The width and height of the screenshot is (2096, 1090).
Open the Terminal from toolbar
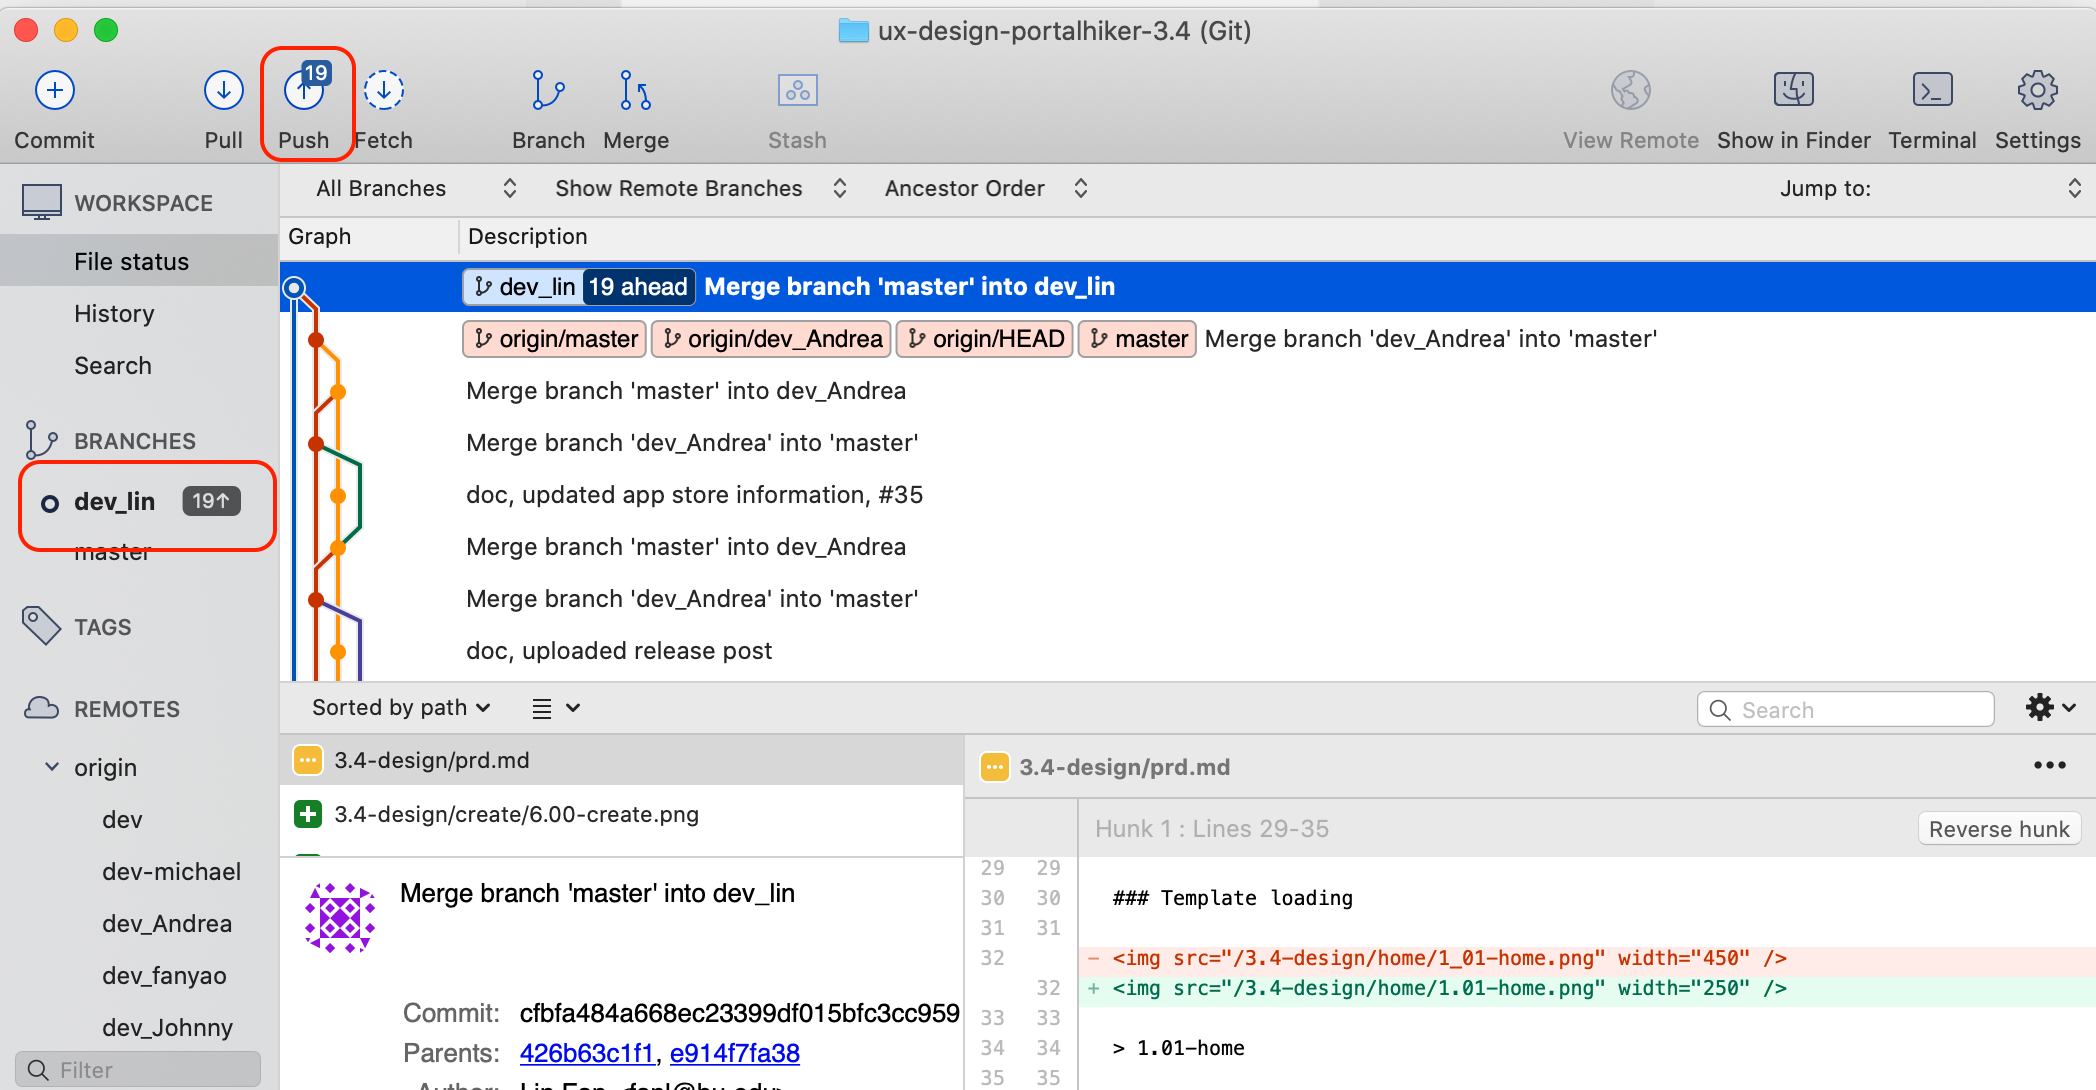click(1932, 91)
